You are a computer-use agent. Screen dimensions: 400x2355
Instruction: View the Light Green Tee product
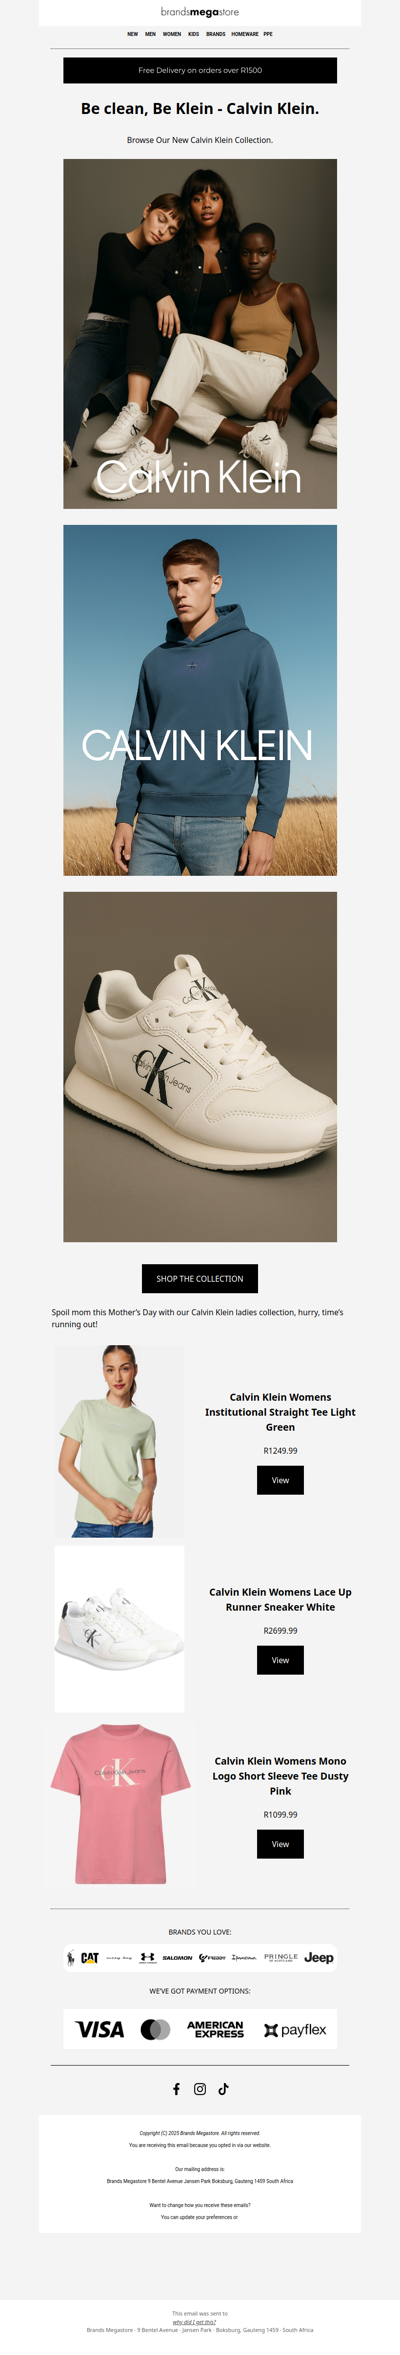pos(280,1480)
